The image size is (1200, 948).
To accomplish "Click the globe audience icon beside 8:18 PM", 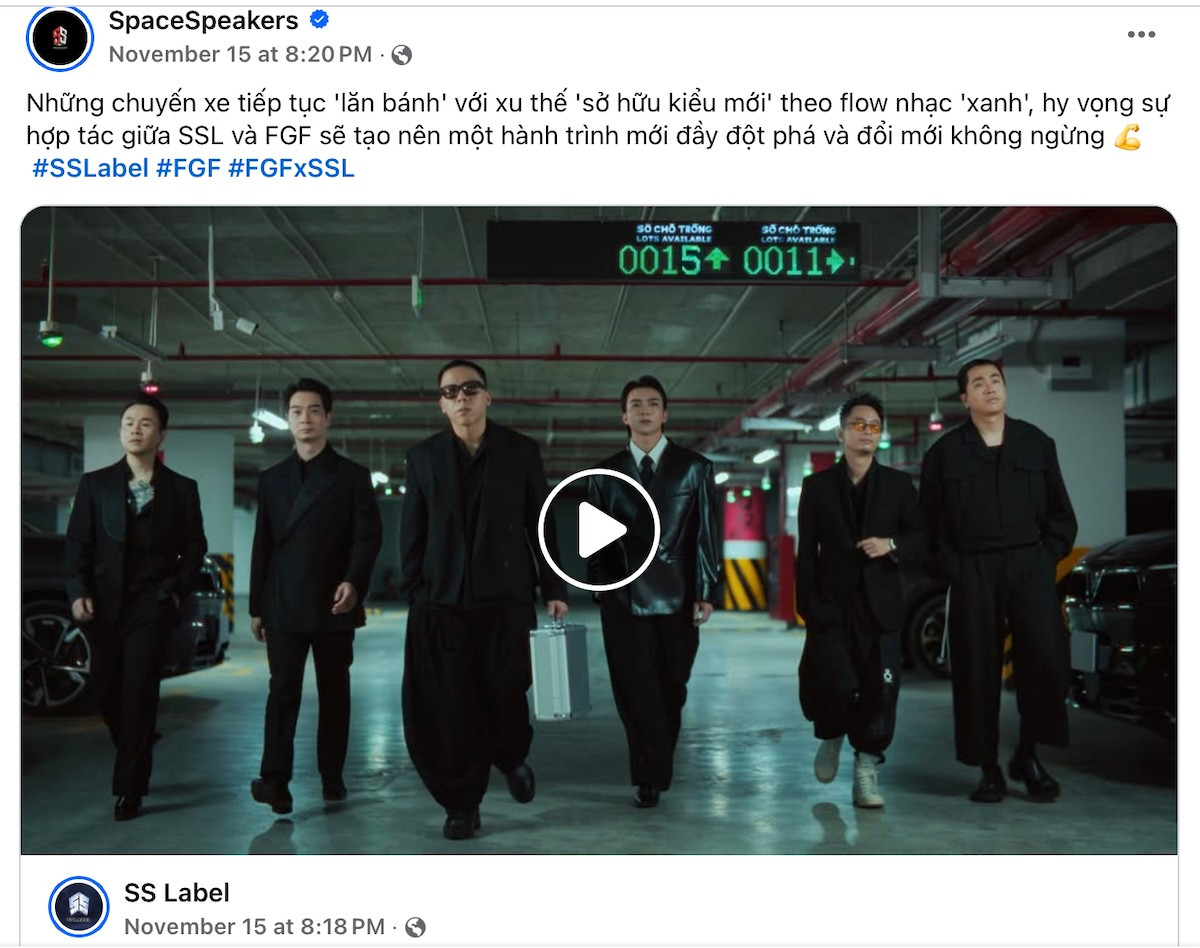I will click(414, 927).
